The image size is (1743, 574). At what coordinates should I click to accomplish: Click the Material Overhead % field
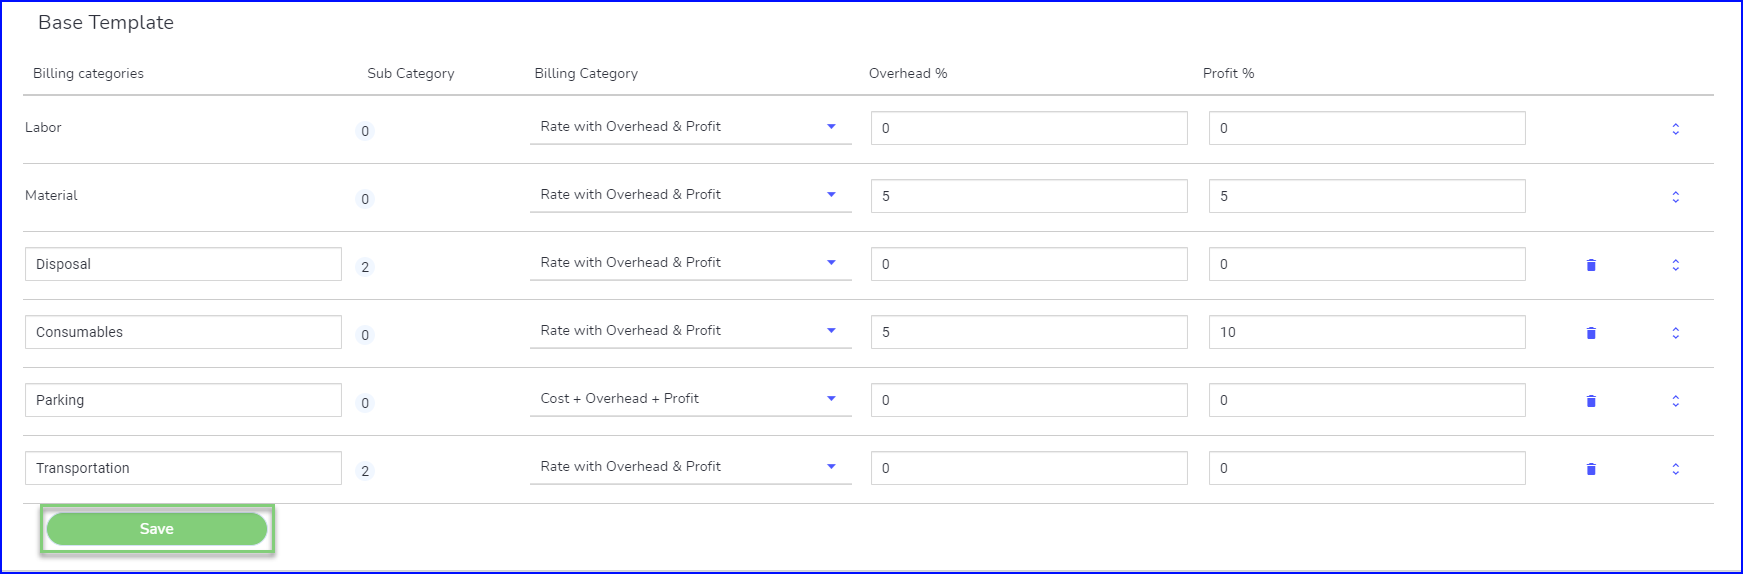[x=1029, y=196]
